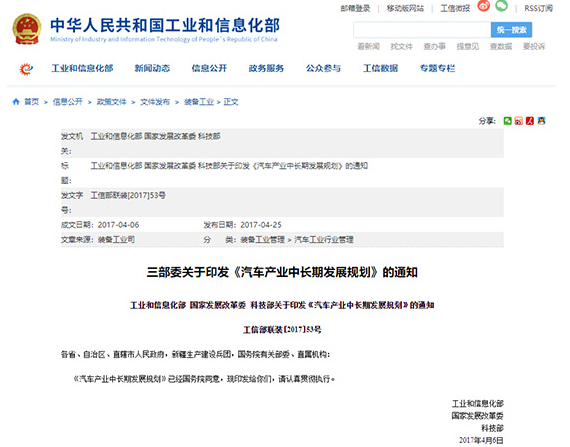This screenshot has width=570, height=447.
Task: Click 装备工业司 article source
Action: tap(116, 239)
